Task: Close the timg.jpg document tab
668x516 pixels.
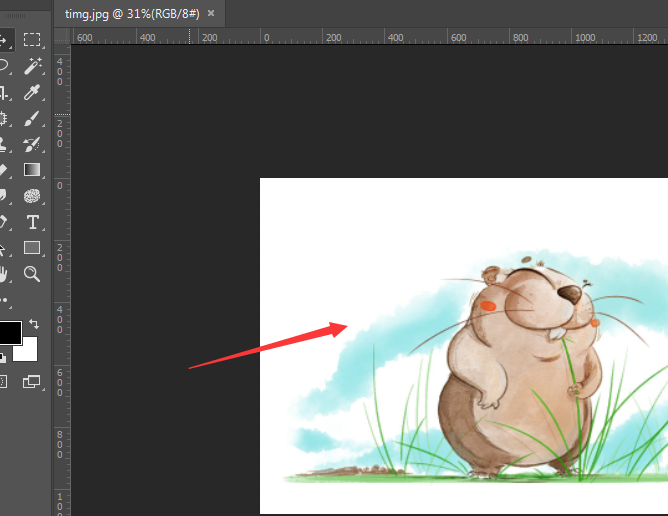Action: (x=211, y=14)
